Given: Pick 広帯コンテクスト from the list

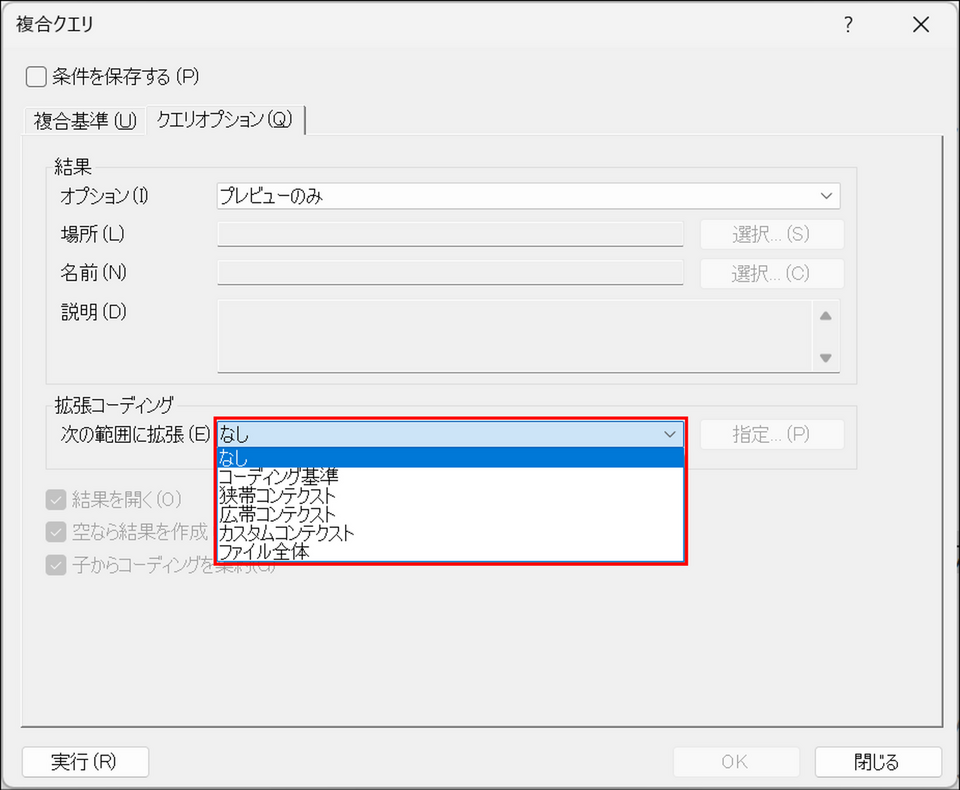Looking at the screenshot, I should pyautogui.click(x=451, y=514).
